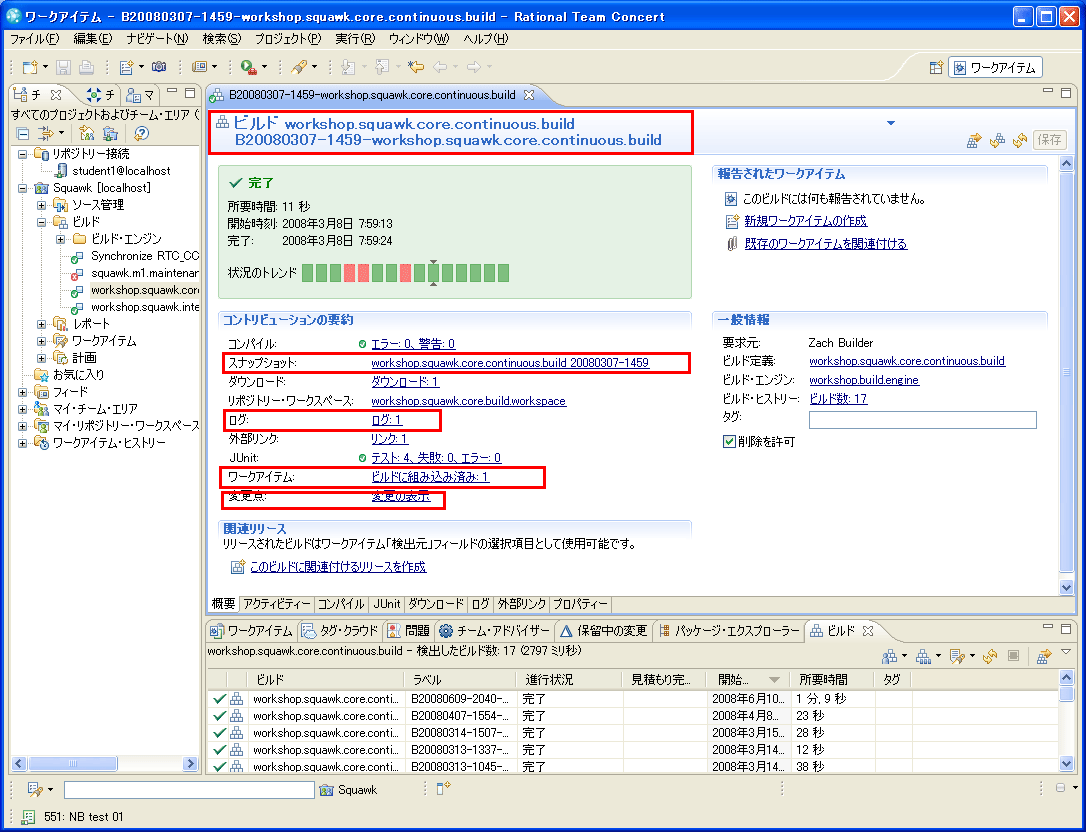
Task: Click the workshop.build.engine link
Action: 864,380
